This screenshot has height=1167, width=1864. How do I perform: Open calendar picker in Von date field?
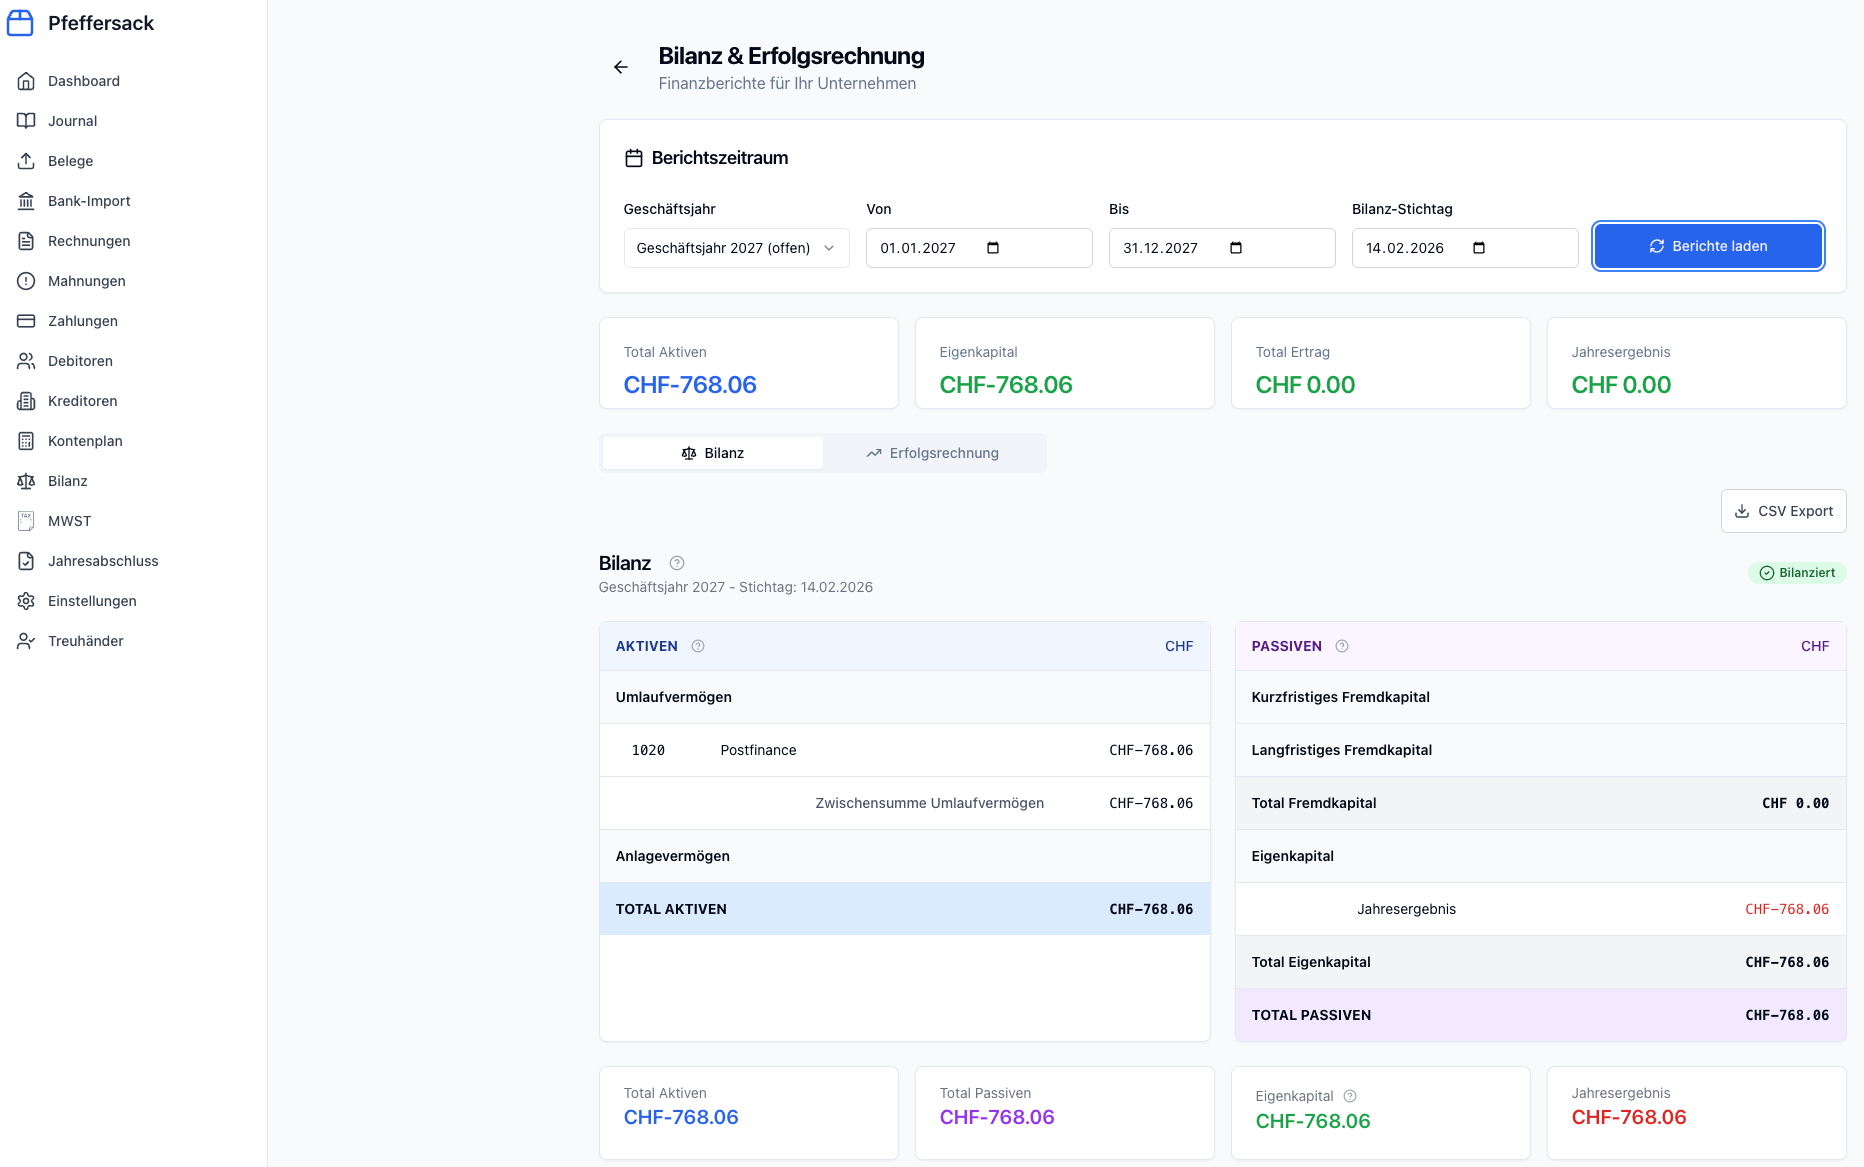(x=993, y=248)
